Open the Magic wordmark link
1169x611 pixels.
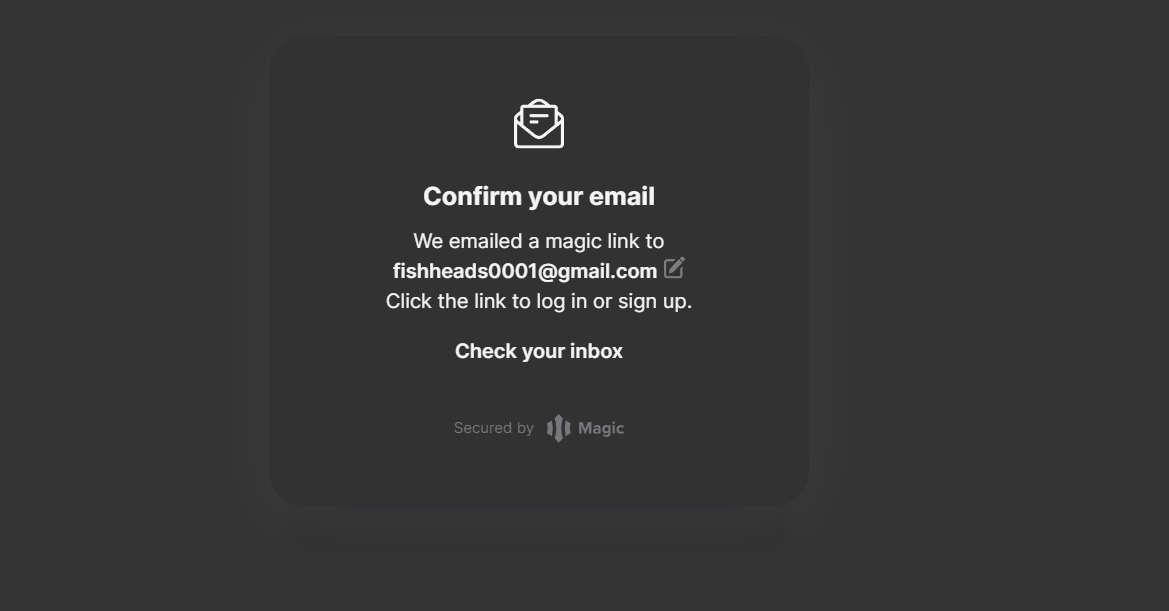[601, 428]
